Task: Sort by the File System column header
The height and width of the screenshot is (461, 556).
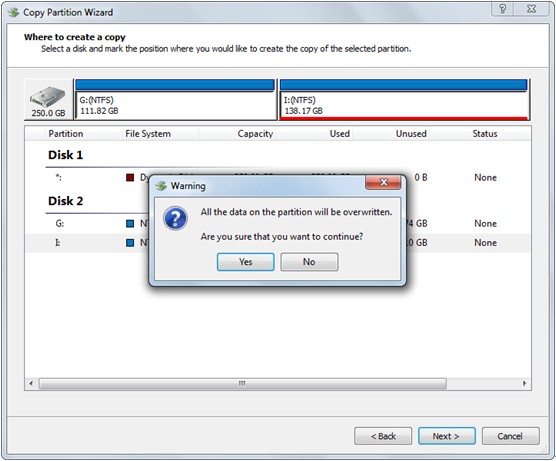Action: point(148,134)
